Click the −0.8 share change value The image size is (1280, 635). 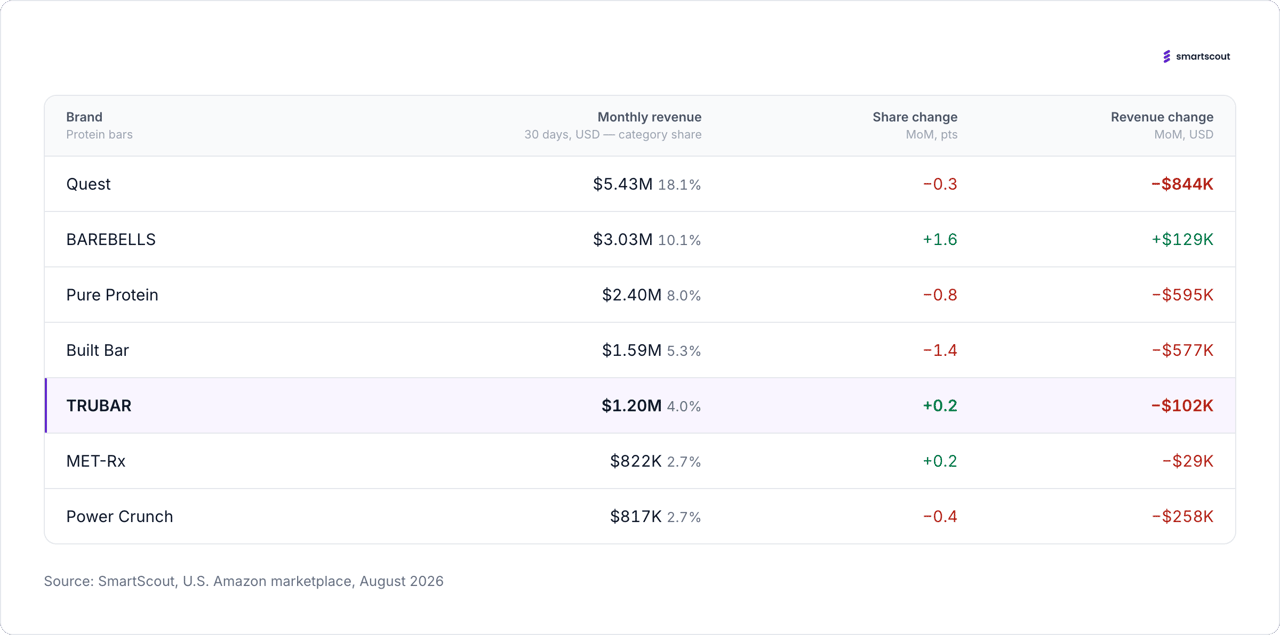(940, 295)
